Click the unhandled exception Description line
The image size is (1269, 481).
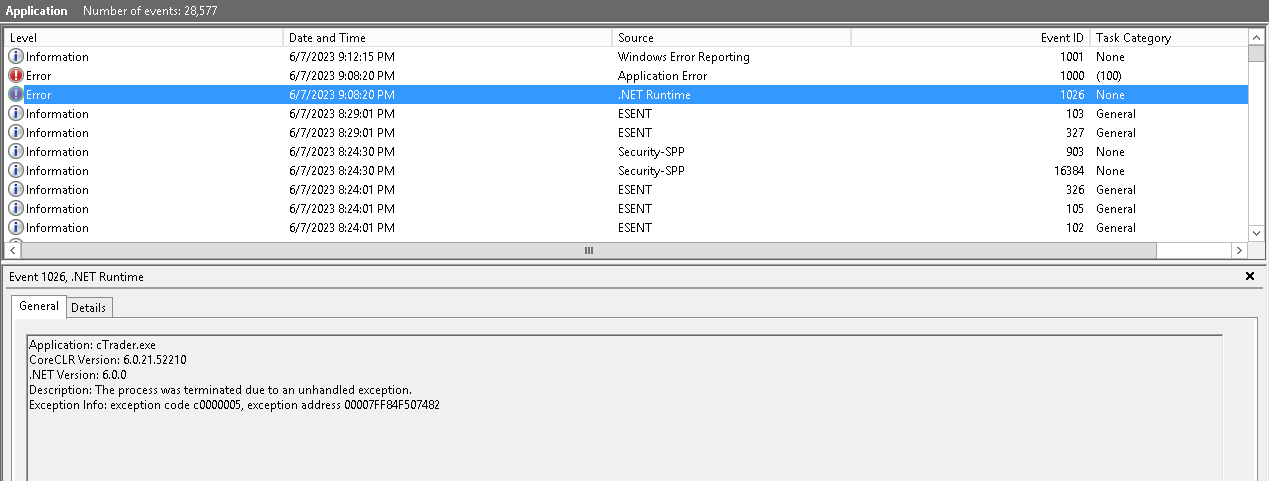tap(220, 390)
